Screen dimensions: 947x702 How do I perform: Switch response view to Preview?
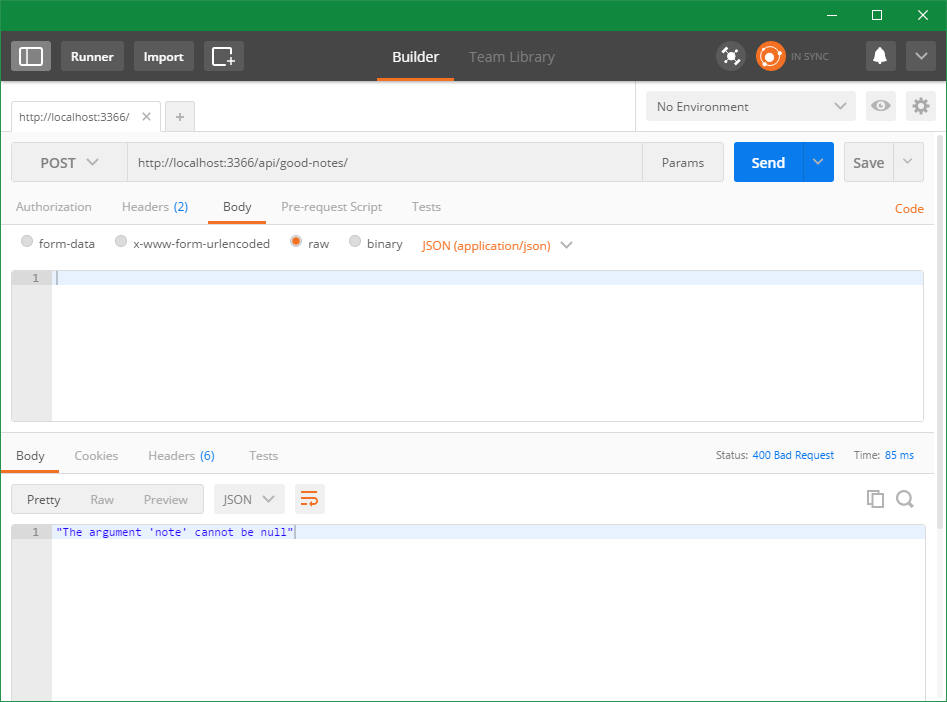165,500
